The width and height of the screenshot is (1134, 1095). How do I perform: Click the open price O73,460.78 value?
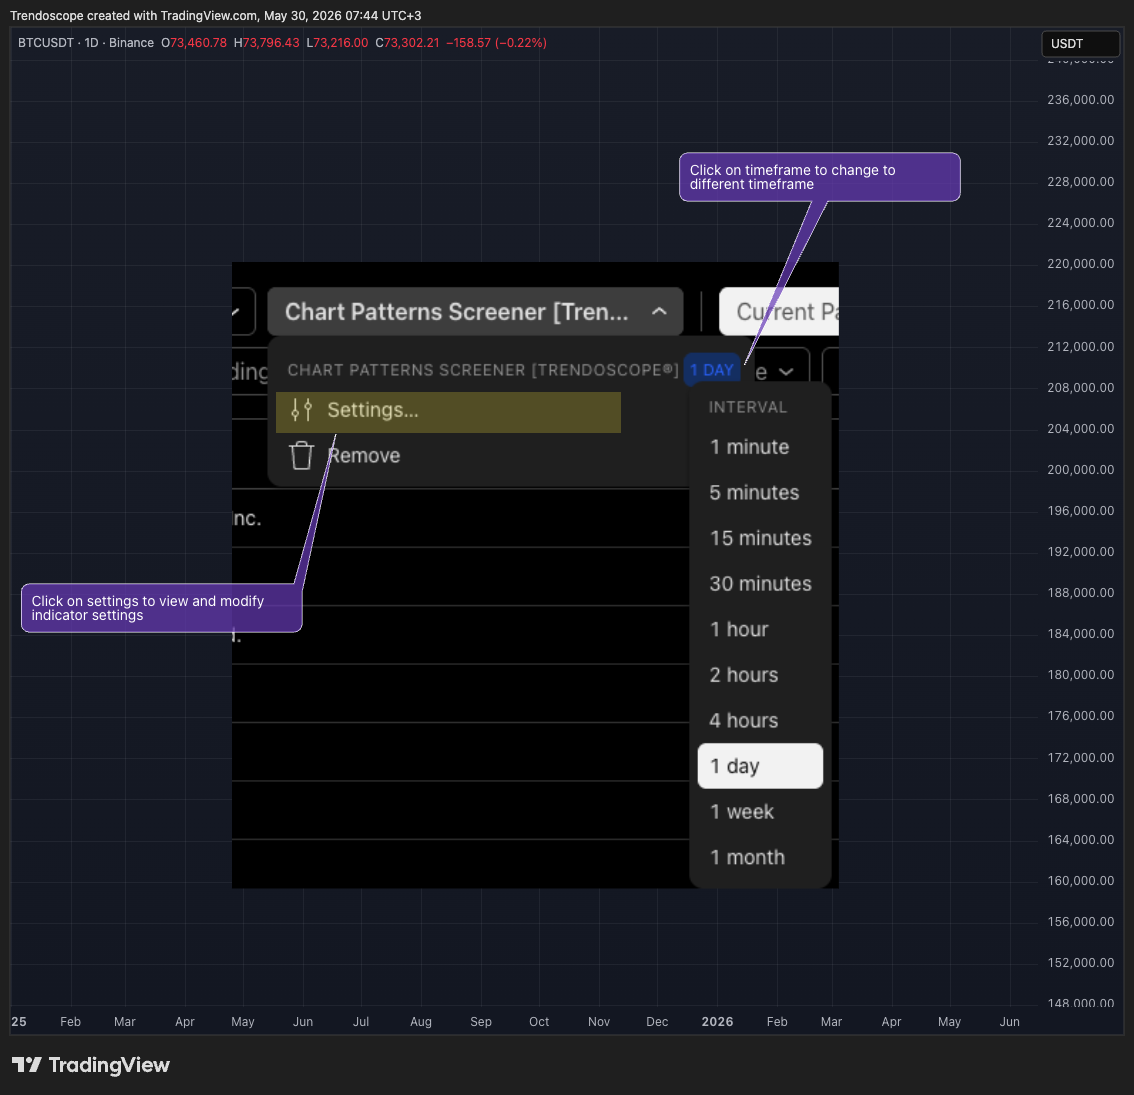coord(194,43)
